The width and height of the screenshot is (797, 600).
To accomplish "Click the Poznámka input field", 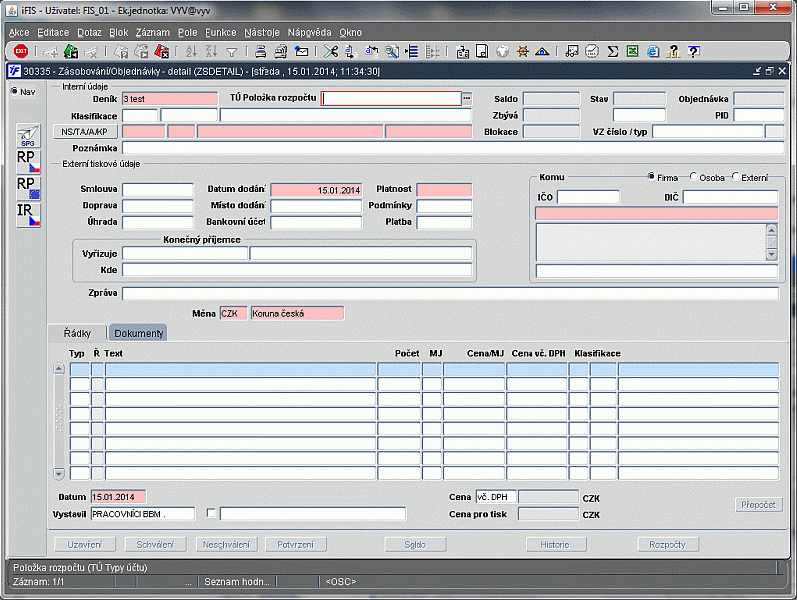I will click(453, 148).
